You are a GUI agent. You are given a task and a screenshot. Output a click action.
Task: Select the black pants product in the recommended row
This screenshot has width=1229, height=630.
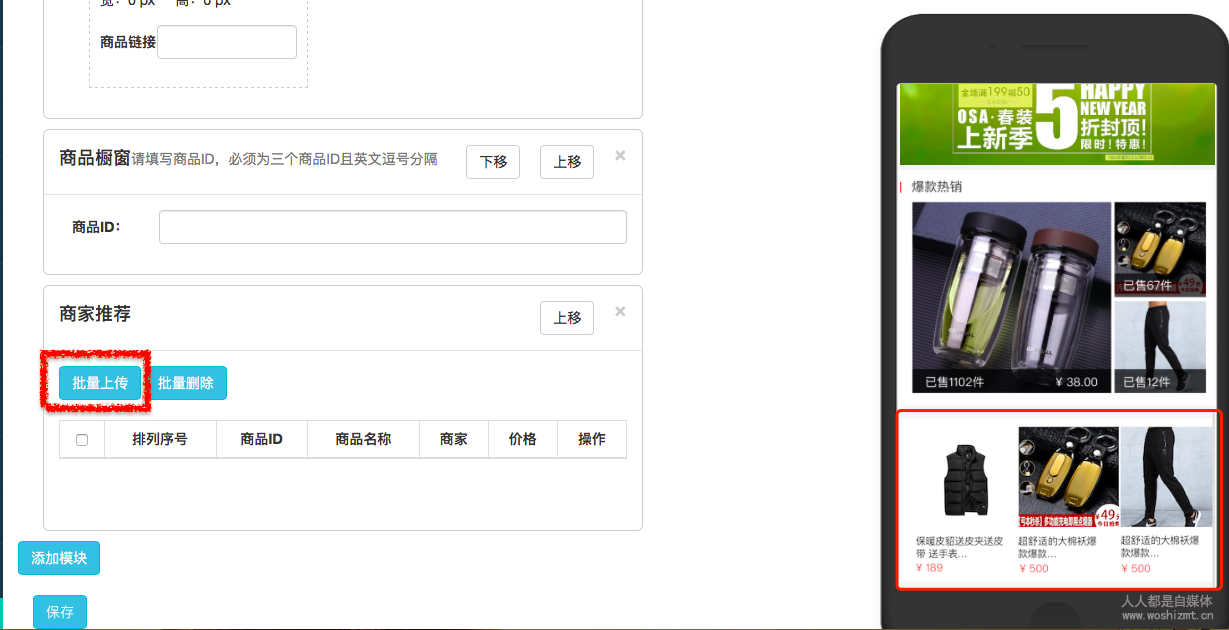point(1166,478)
